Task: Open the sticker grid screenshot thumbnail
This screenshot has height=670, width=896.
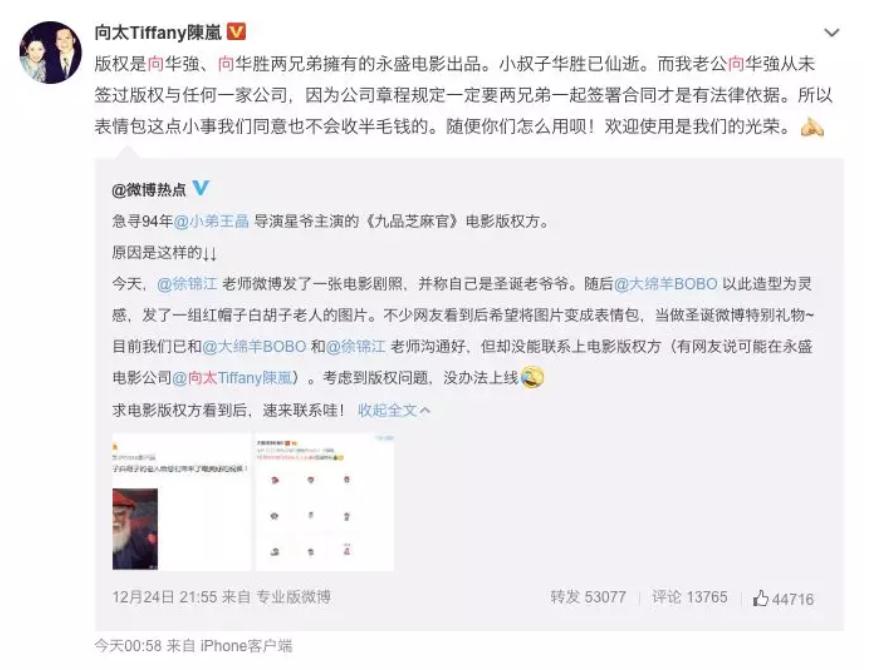Action: (325, 502)
